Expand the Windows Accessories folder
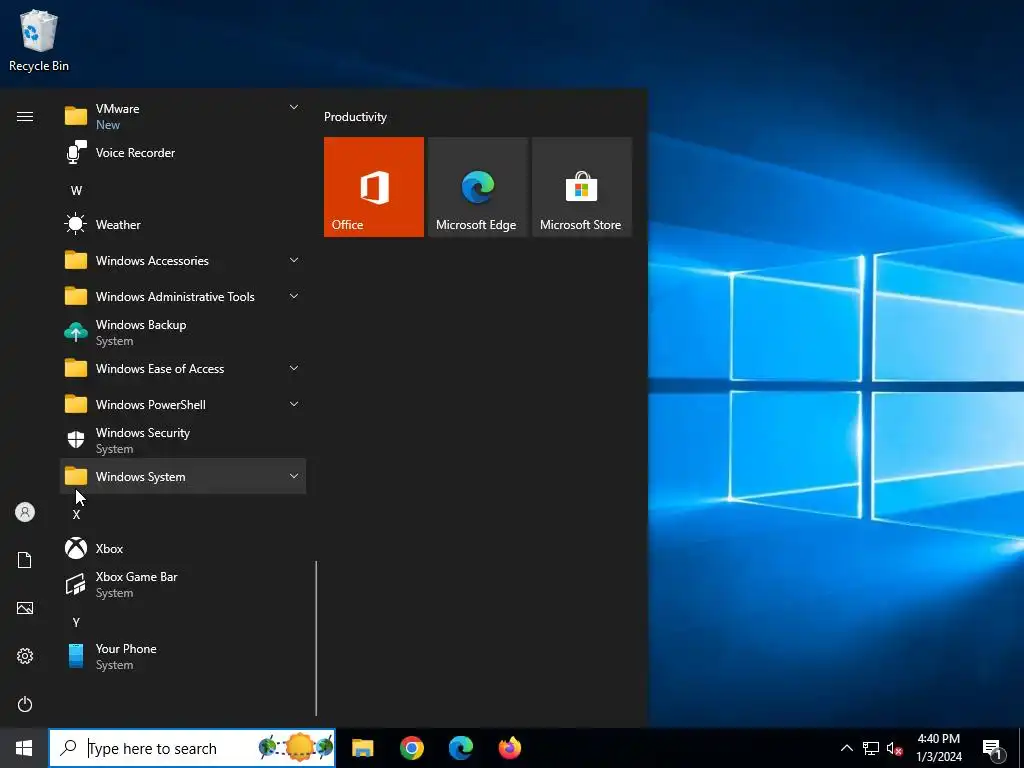Image resolution: width=1024 pixels, height=768 pixels. (x=183, y=261)
